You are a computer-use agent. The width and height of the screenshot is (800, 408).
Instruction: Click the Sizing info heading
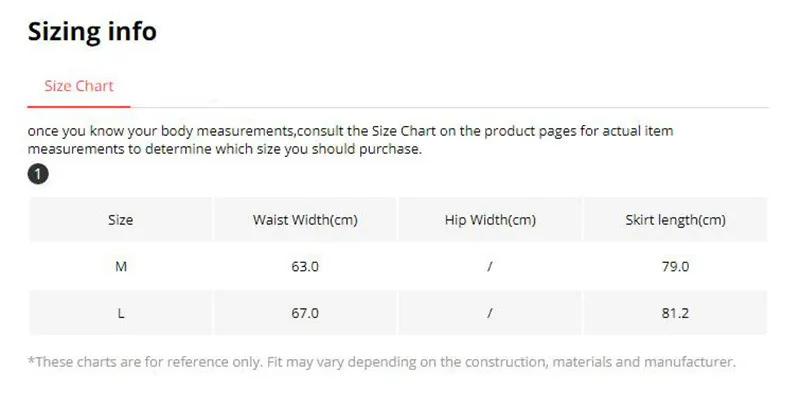[92, 32]
